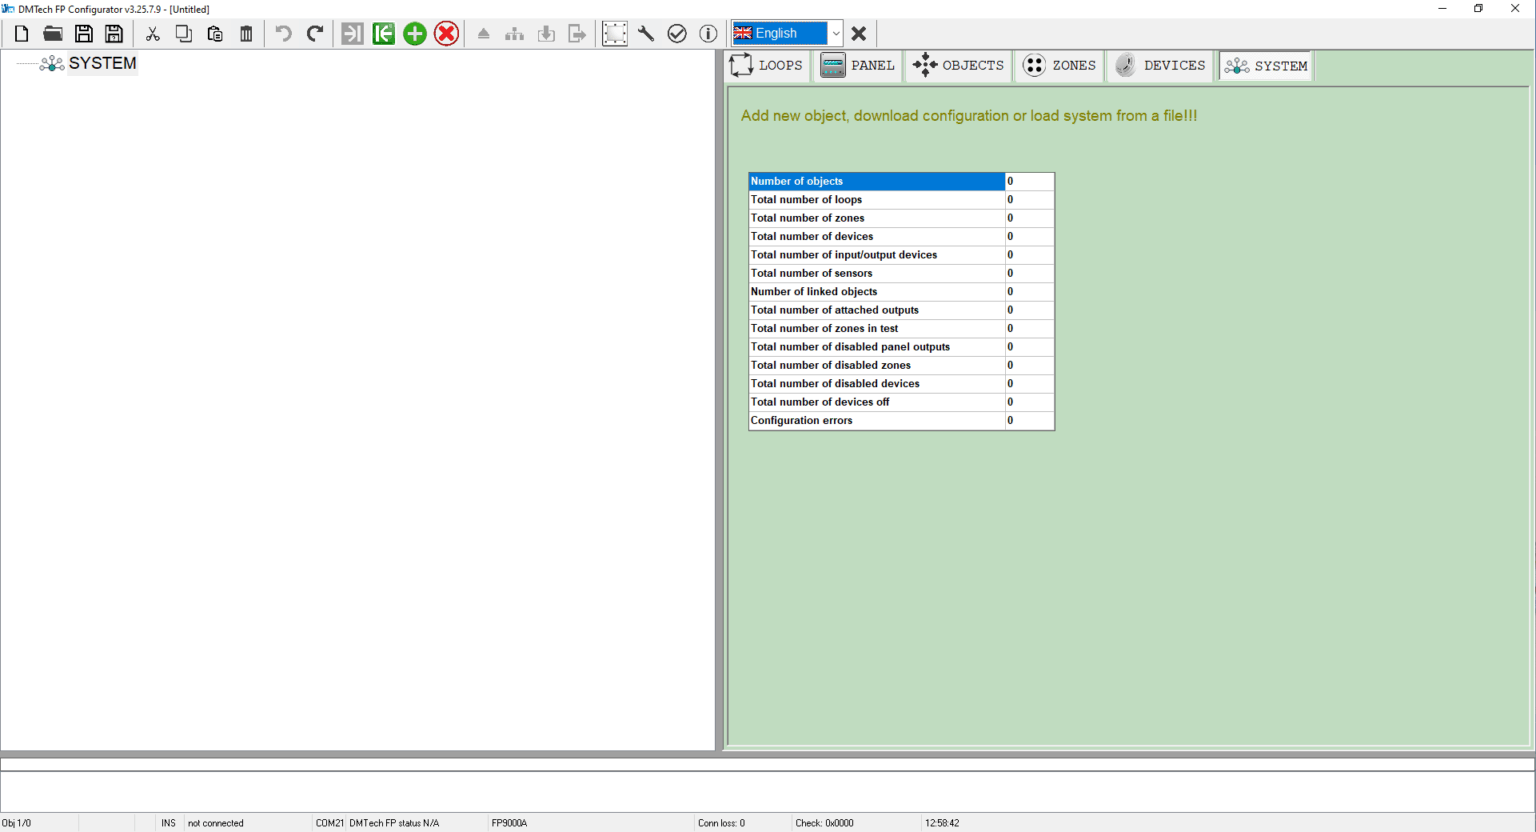This screenshot has width=1536, height=832.
Task: Undo the last action
Action: coord(283,33)
